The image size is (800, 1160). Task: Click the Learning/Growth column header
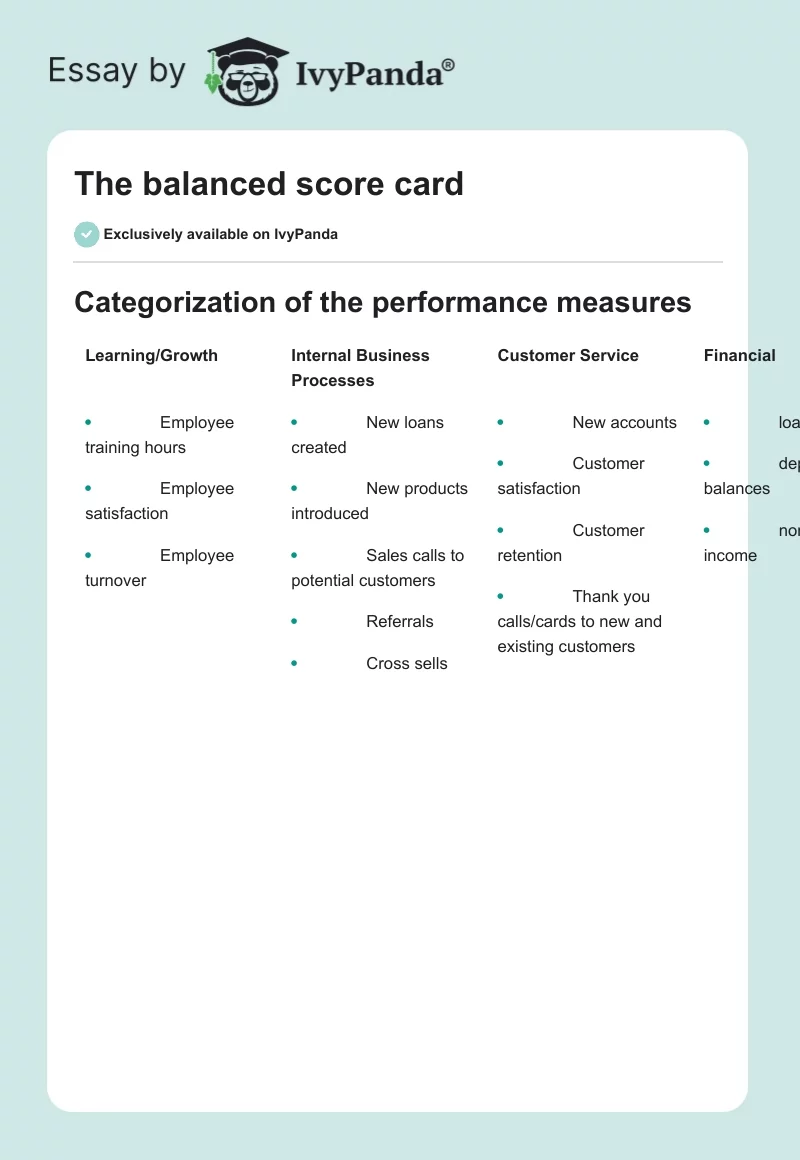coord(151,355)
